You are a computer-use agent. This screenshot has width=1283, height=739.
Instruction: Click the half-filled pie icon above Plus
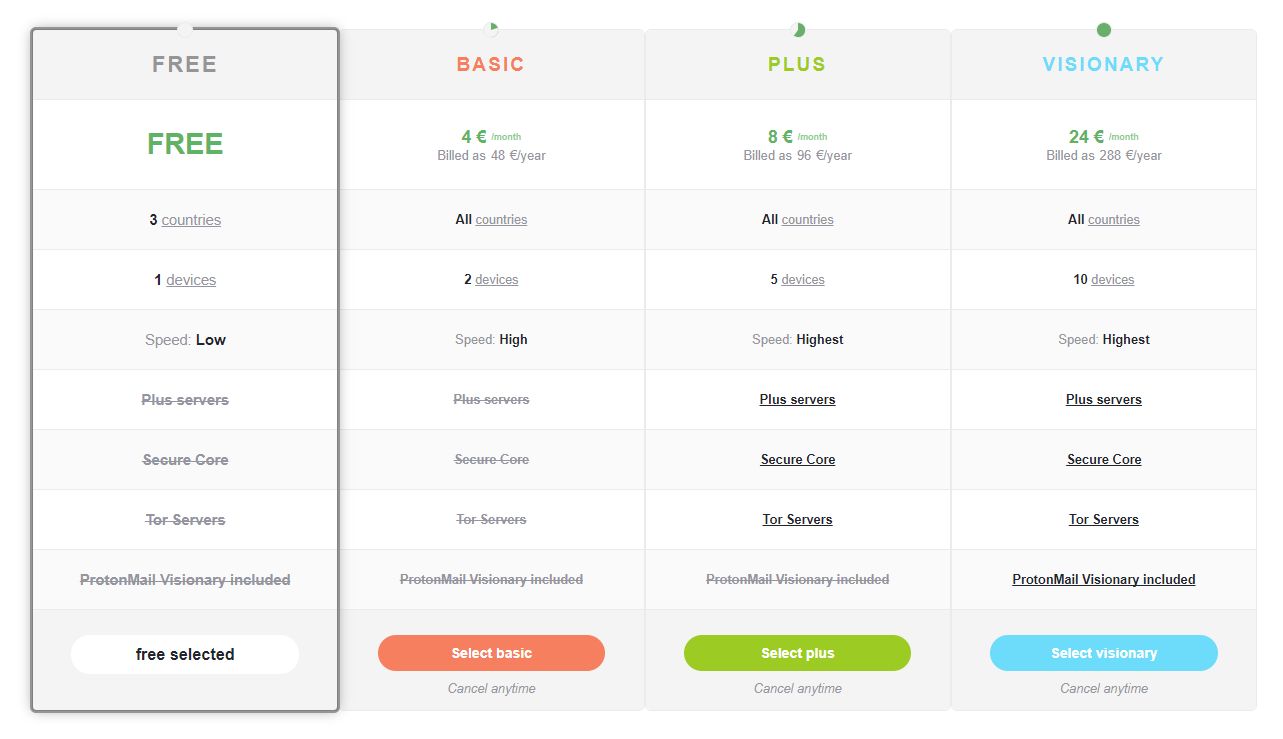tap(797, 30)
